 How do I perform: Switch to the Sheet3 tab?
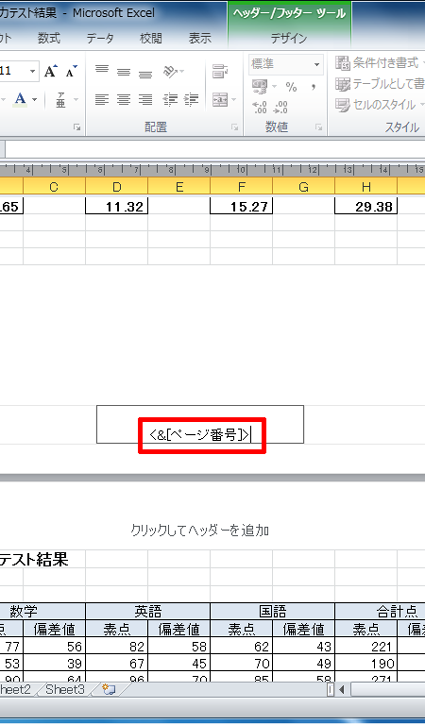pyautogui.click(x=65, y=690)
